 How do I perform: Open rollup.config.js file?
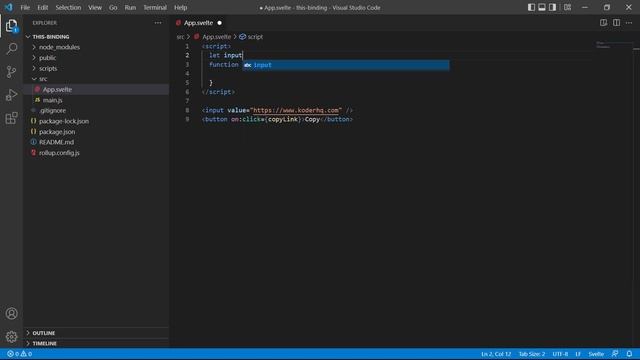point(59,153)
